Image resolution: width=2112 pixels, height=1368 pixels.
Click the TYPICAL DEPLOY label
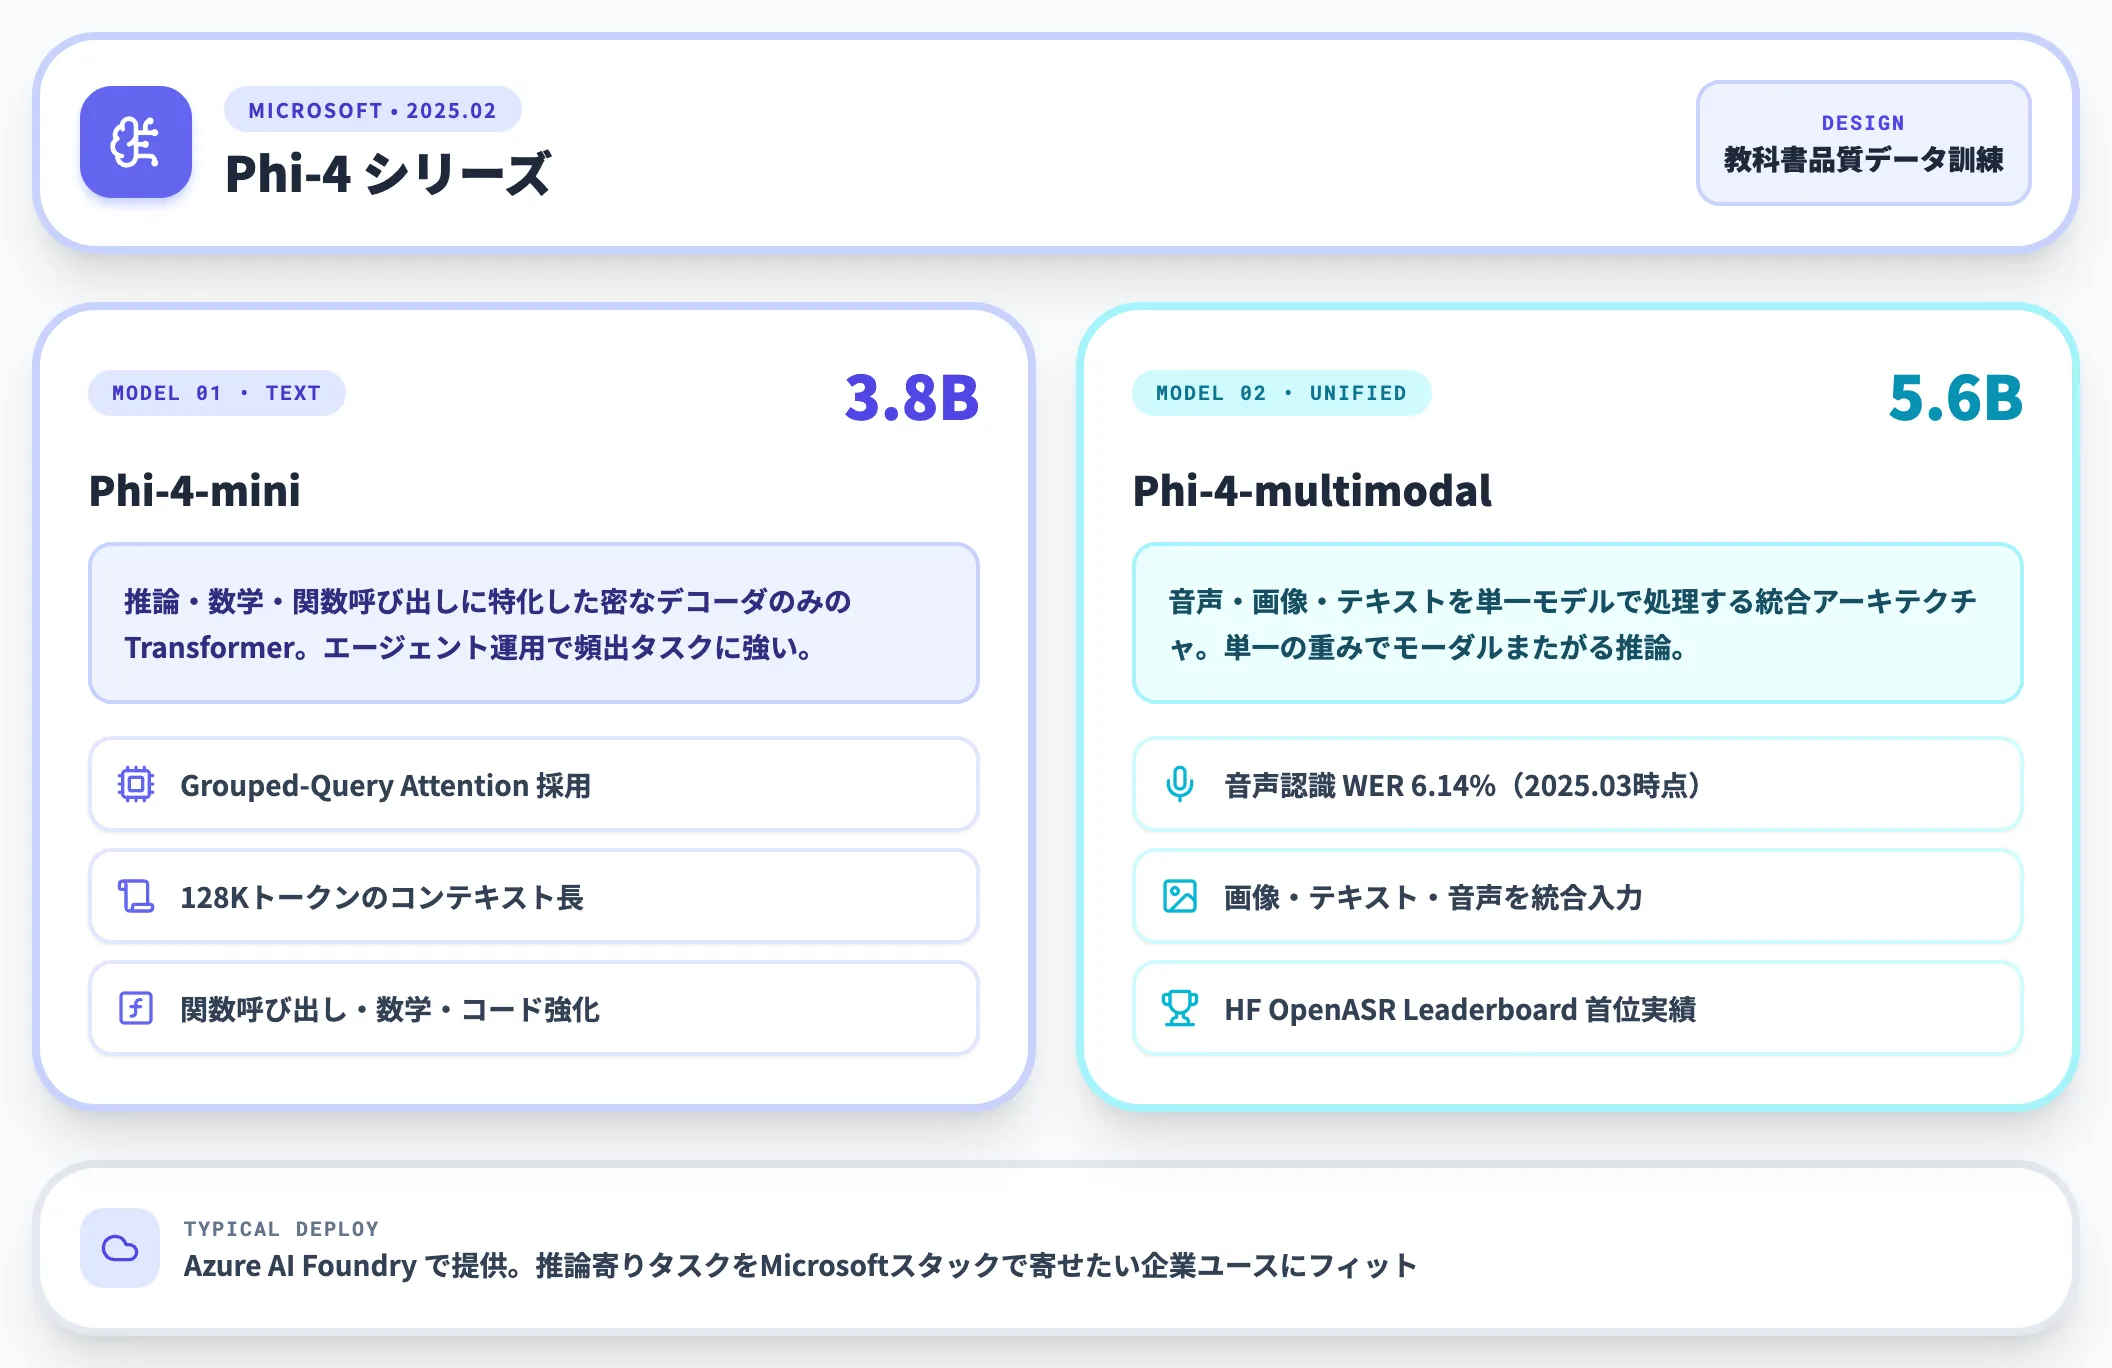[x=281, y=1229]
